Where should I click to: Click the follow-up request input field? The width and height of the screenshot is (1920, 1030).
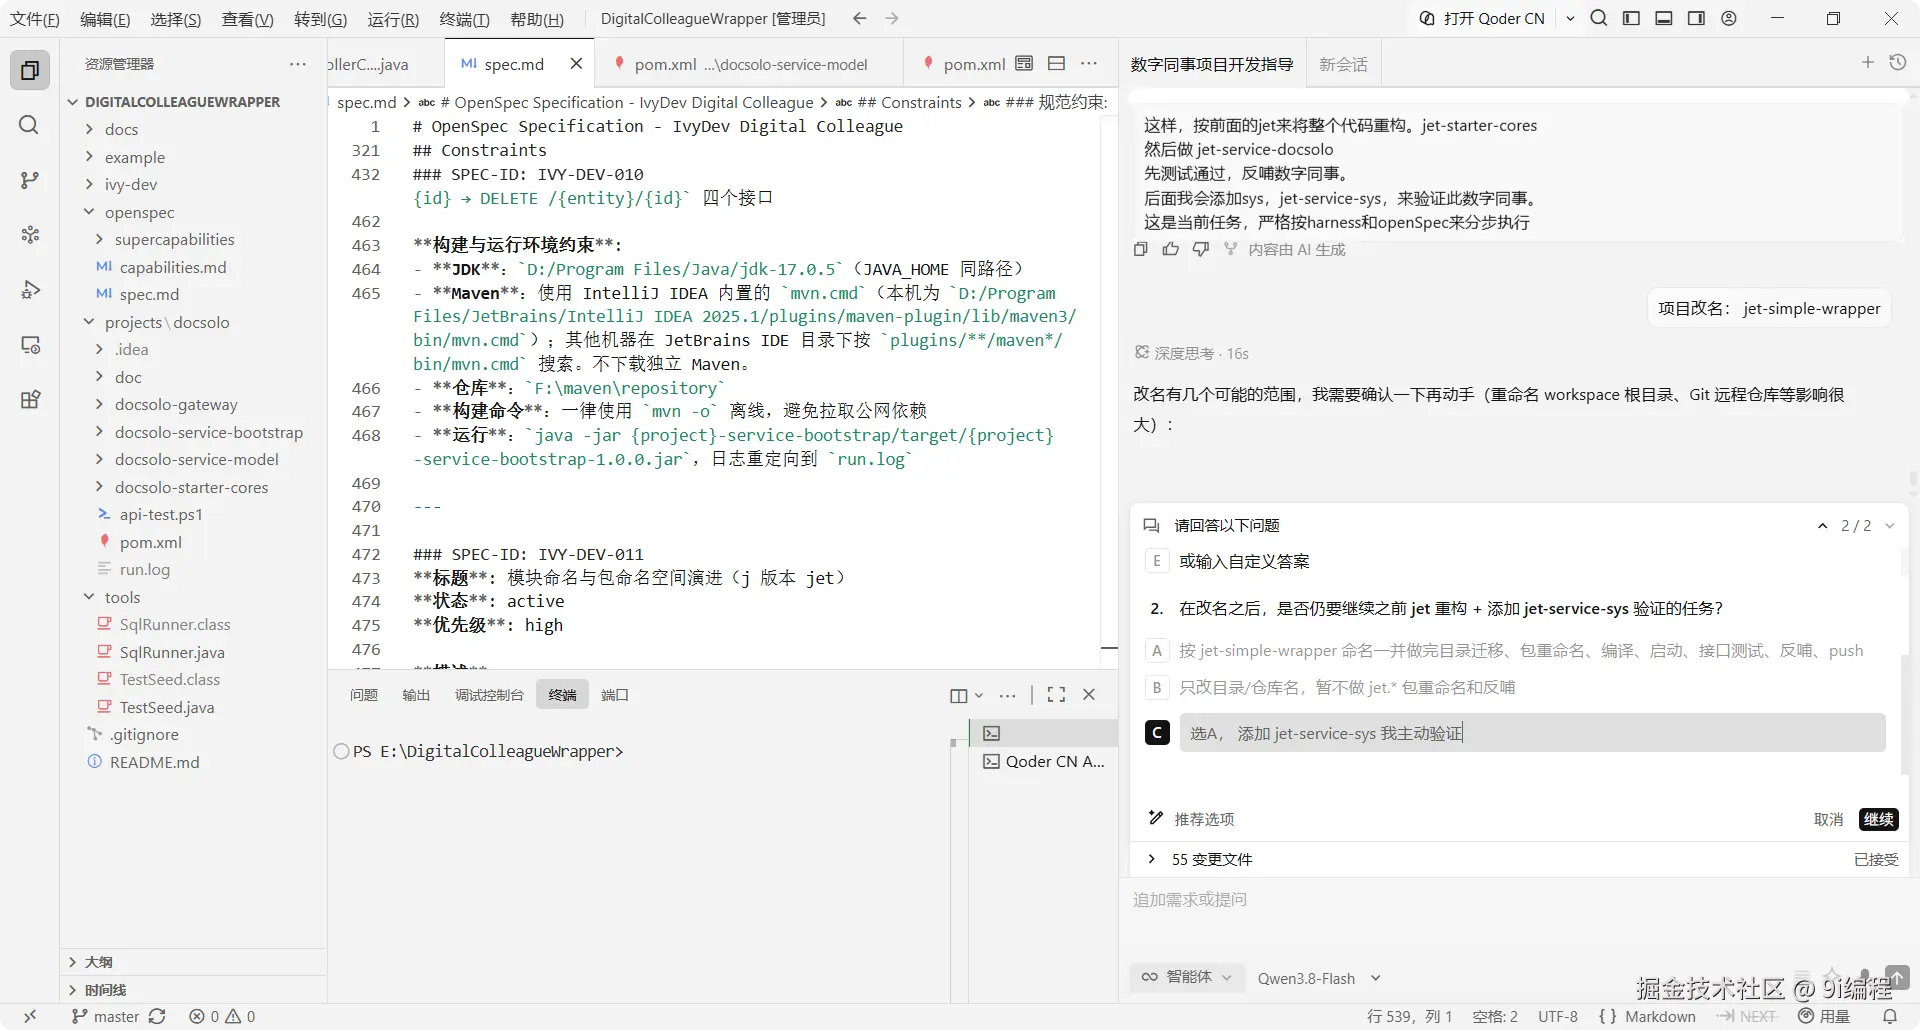(x=1518, y=900)
